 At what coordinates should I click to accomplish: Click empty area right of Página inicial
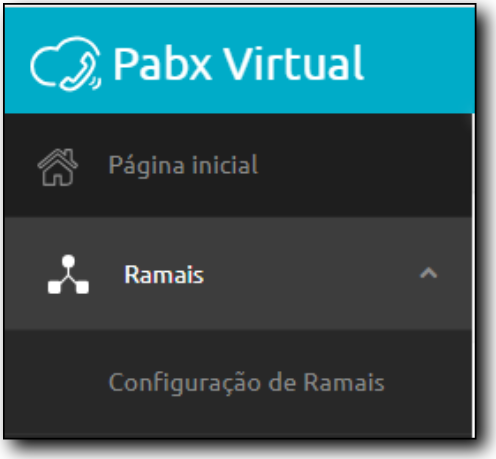(x=363, y=165)
